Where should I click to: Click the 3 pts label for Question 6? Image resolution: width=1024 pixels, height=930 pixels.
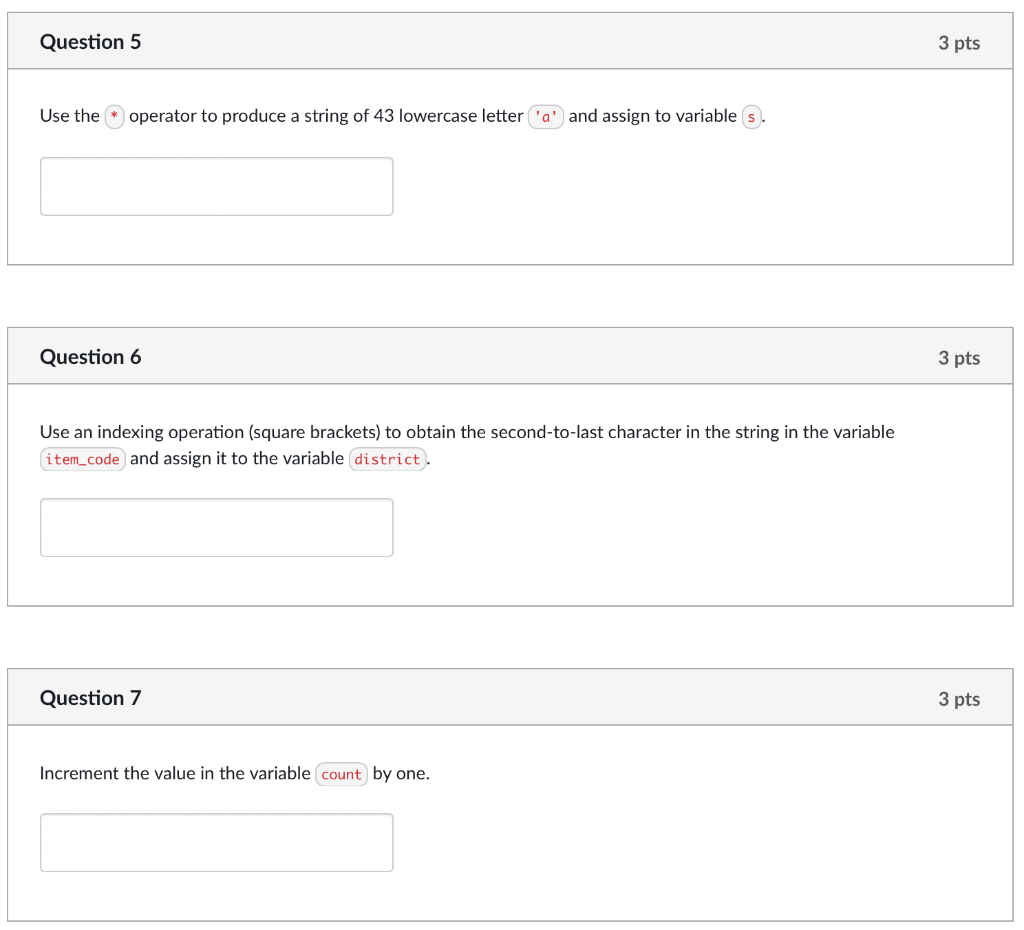958,357
